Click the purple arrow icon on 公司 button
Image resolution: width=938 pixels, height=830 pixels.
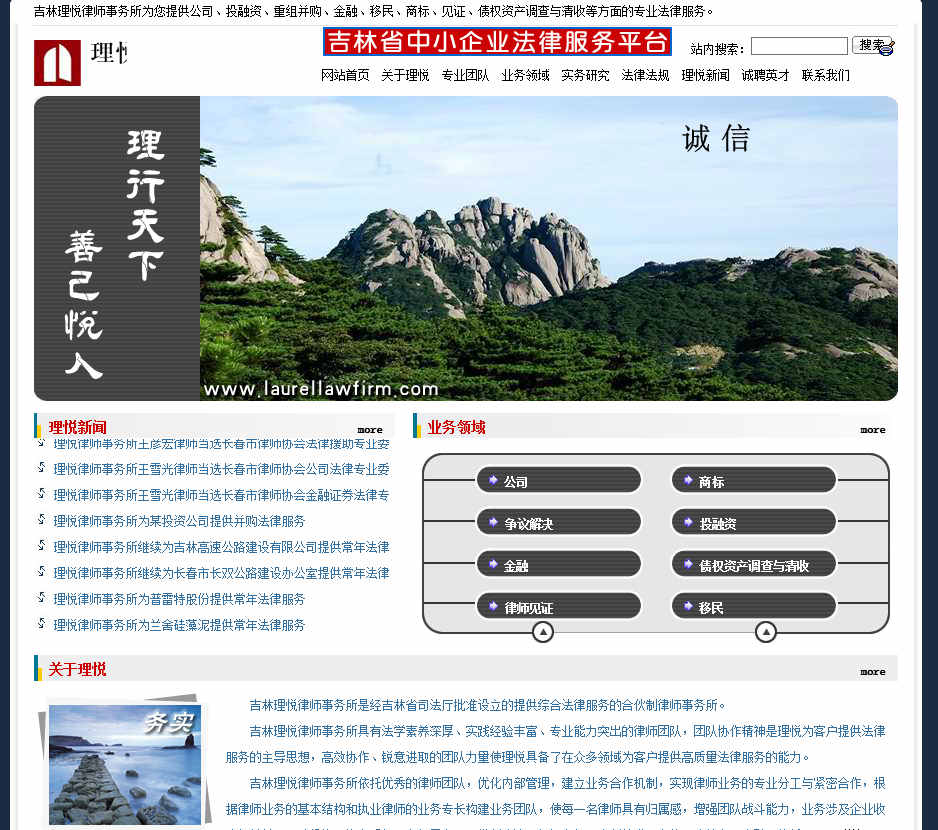pos(491,479)
